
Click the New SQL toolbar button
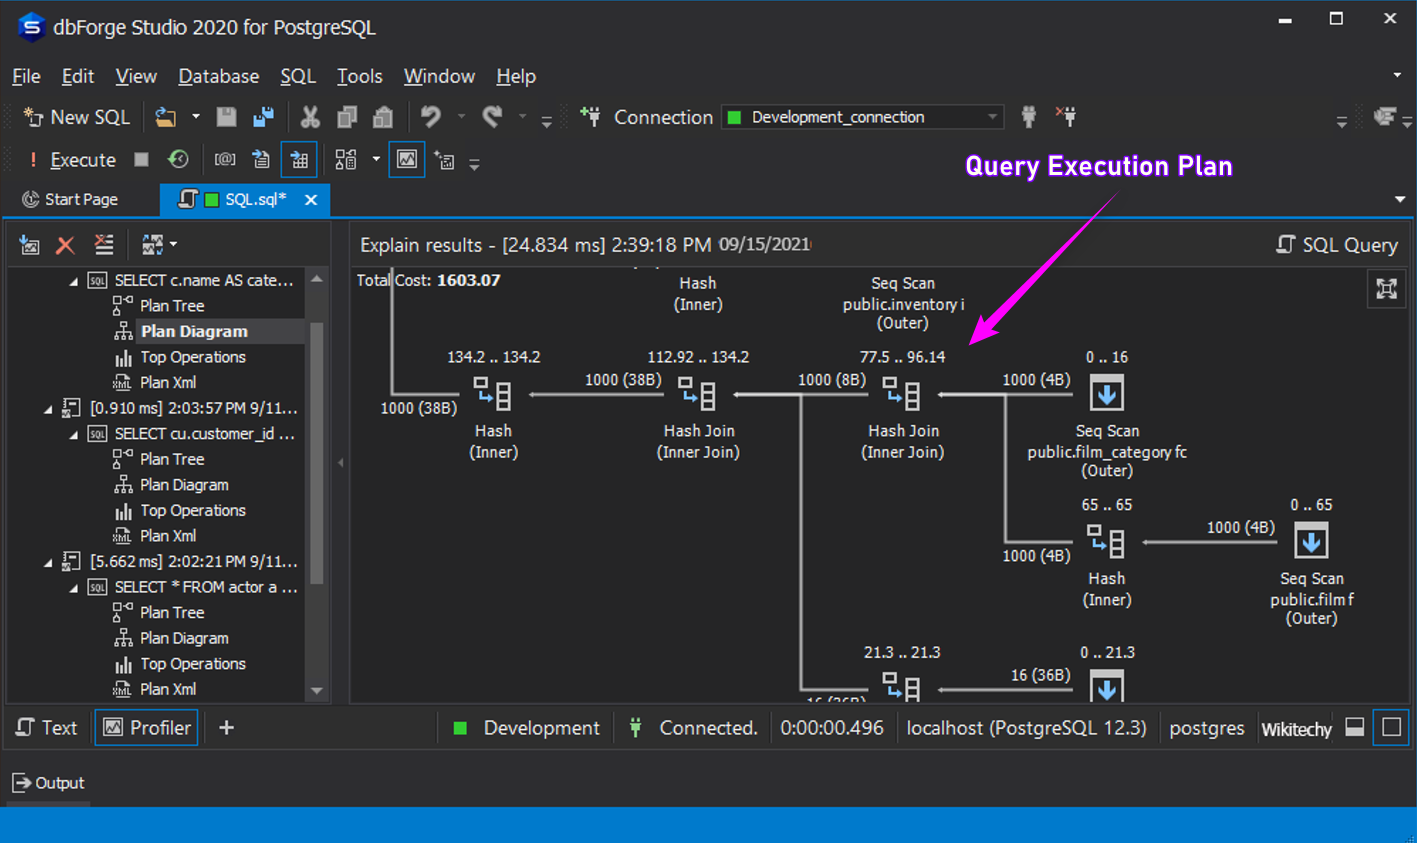77,117
